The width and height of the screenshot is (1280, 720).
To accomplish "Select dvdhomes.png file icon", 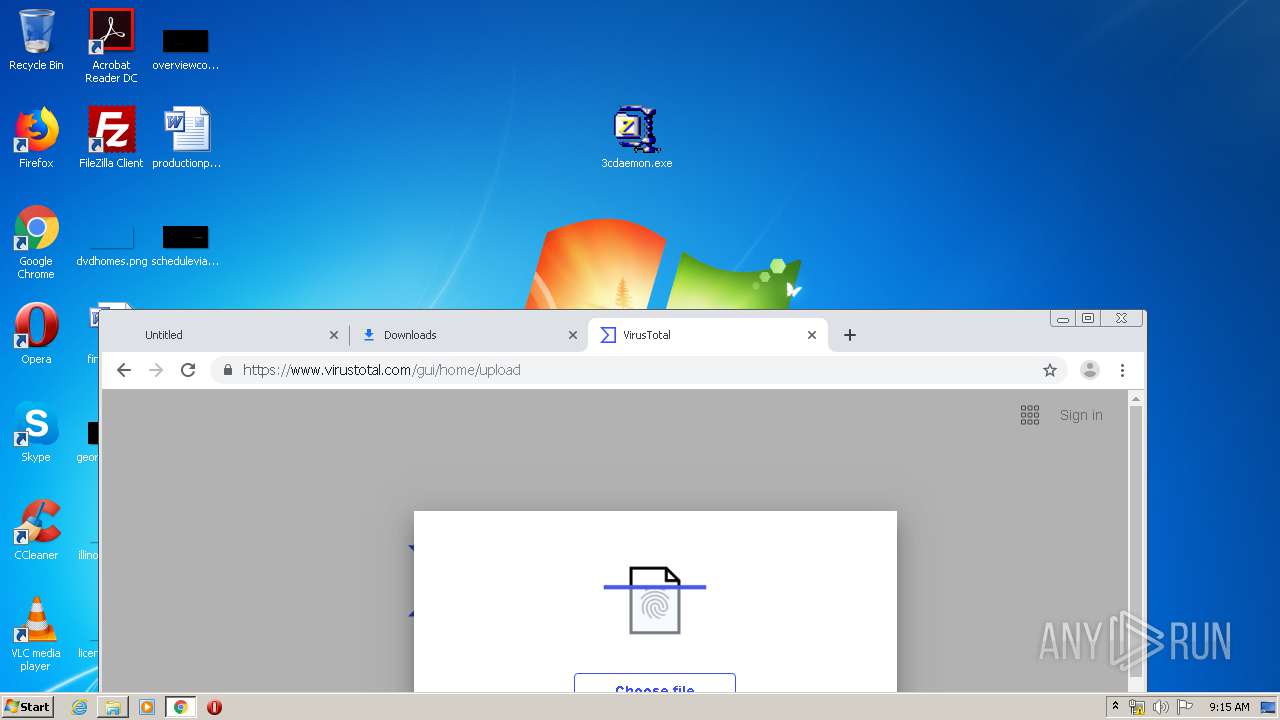I will click(111, 247).
